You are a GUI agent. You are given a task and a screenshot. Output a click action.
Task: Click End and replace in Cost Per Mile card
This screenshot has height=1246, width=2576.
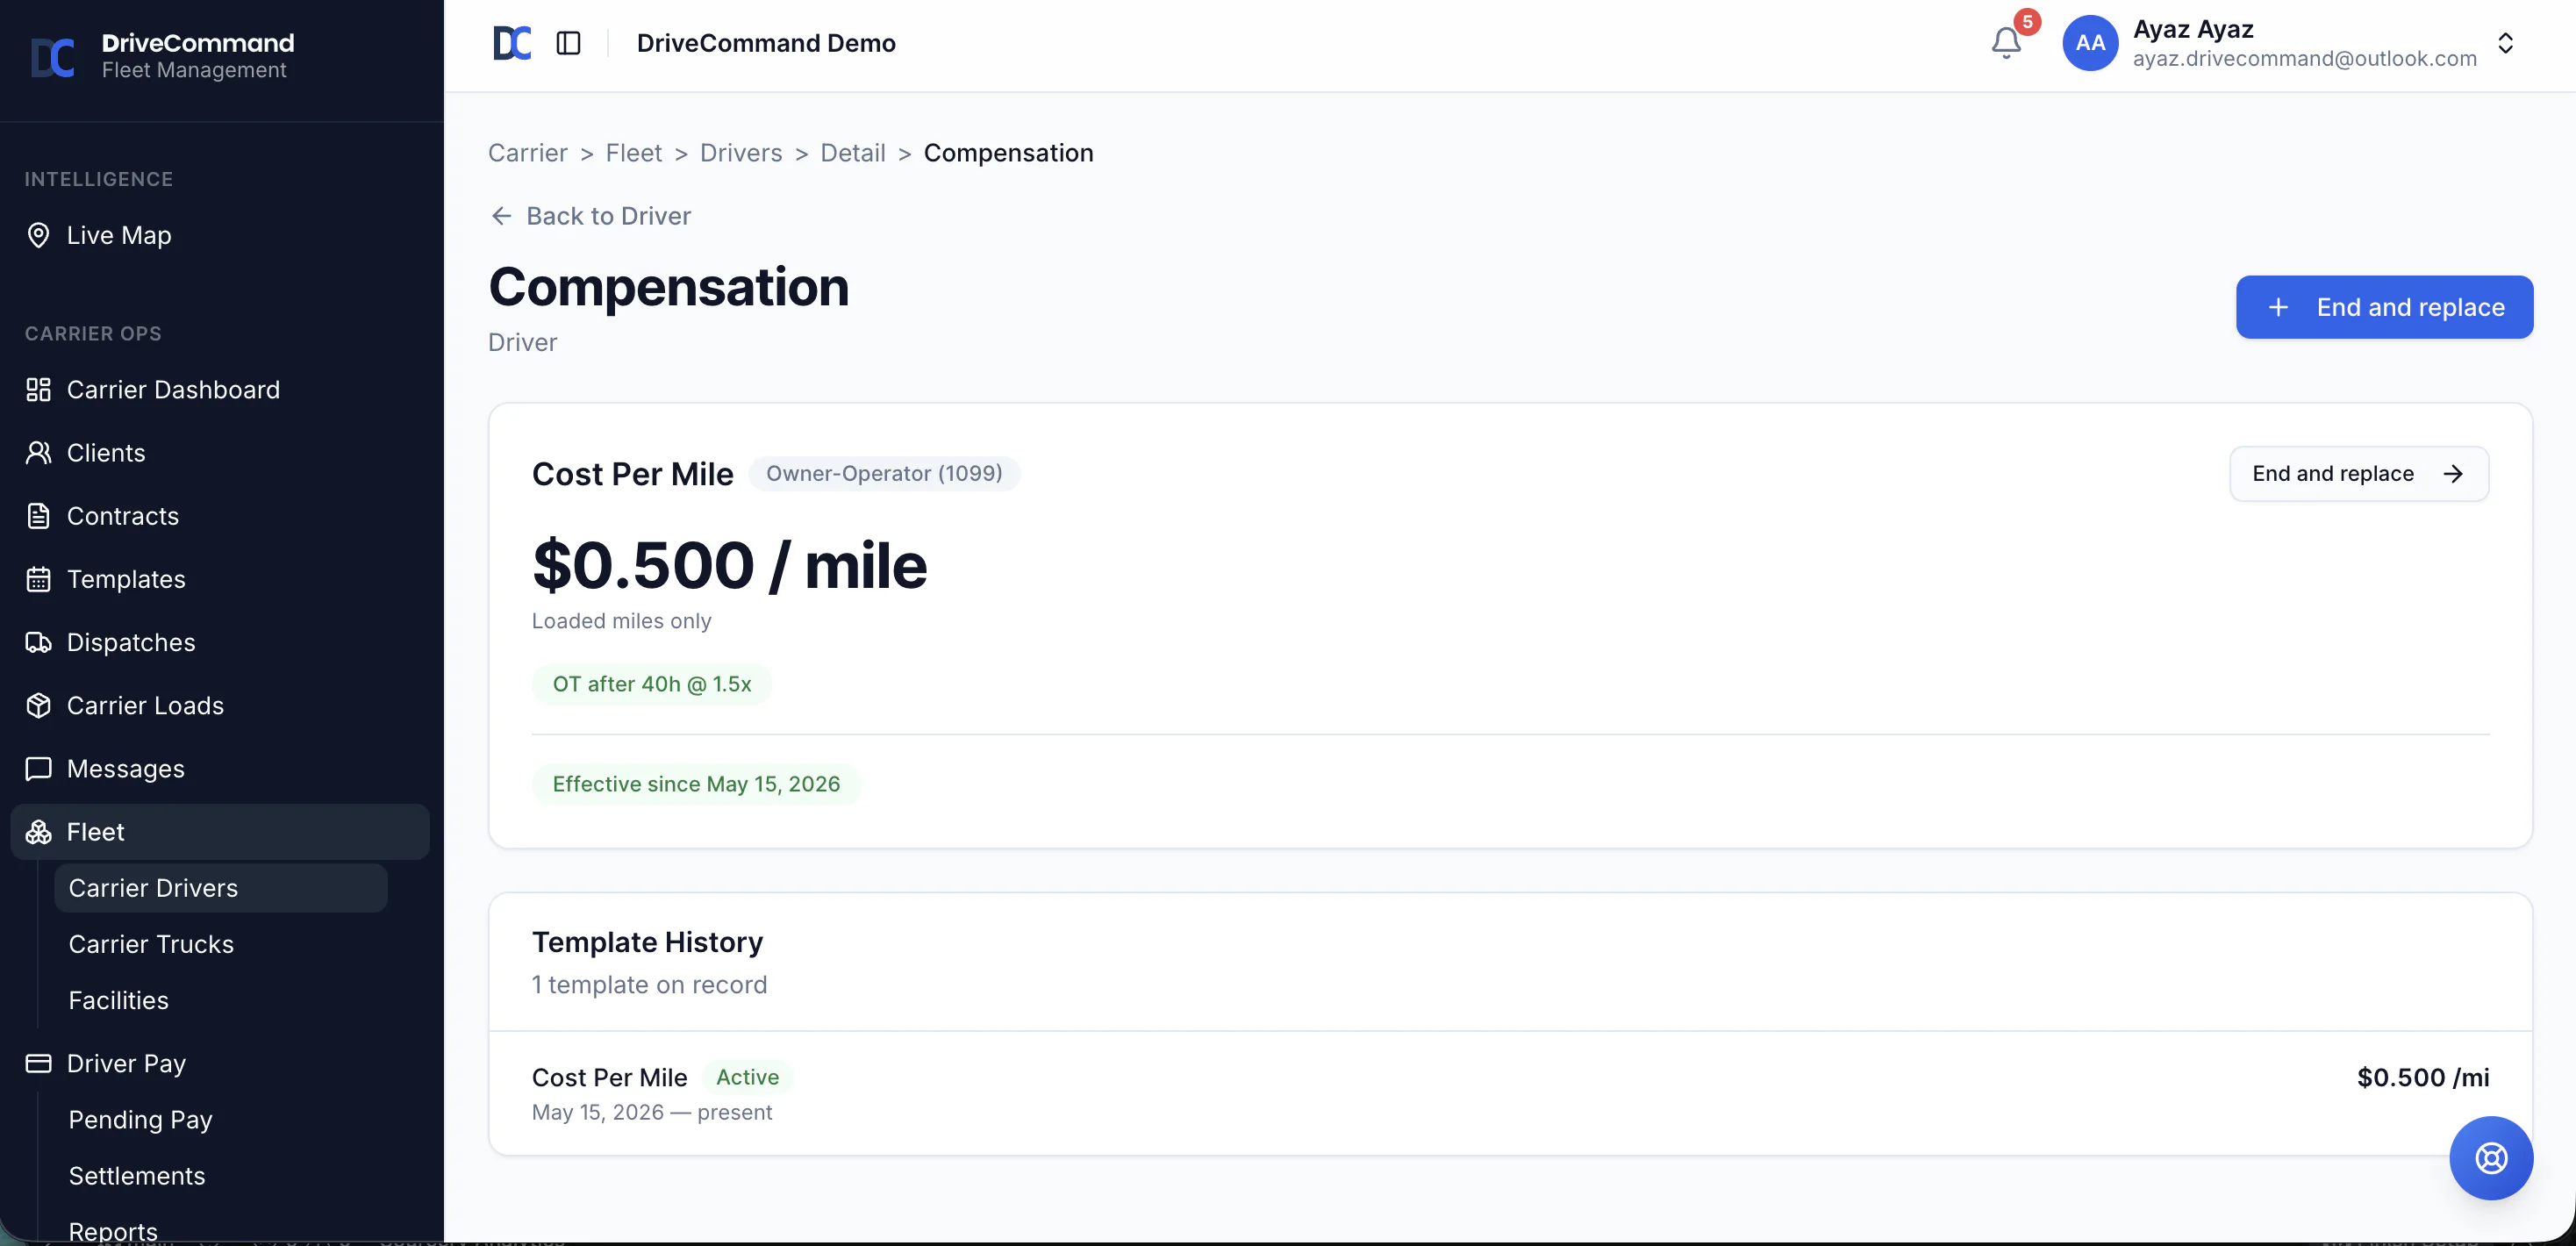[x=2358, y=474]
